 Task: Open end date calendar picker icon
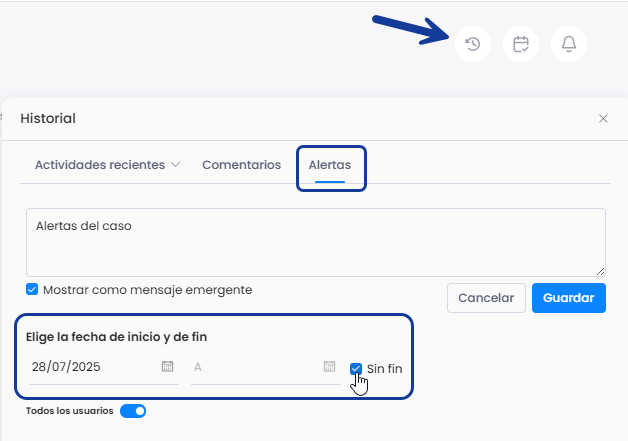click(x=329, y=366)
